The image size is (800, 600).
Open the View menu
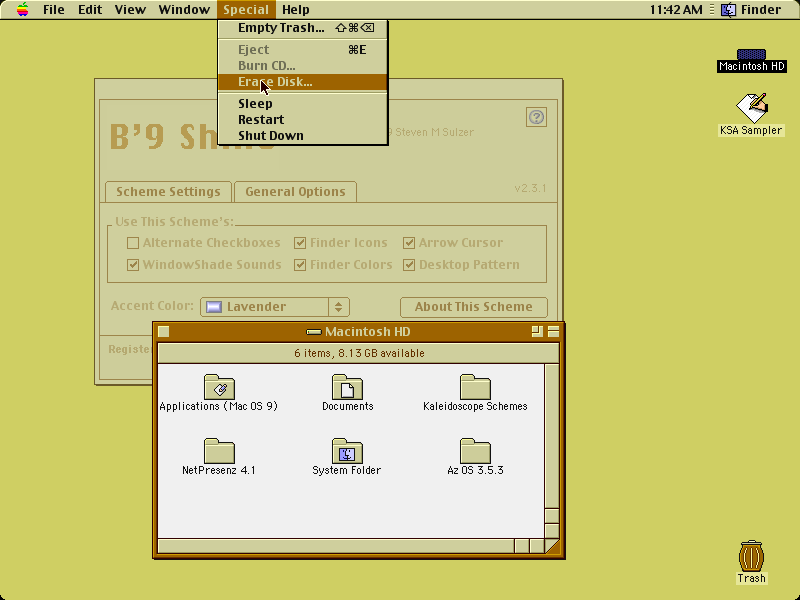(130, 10)
